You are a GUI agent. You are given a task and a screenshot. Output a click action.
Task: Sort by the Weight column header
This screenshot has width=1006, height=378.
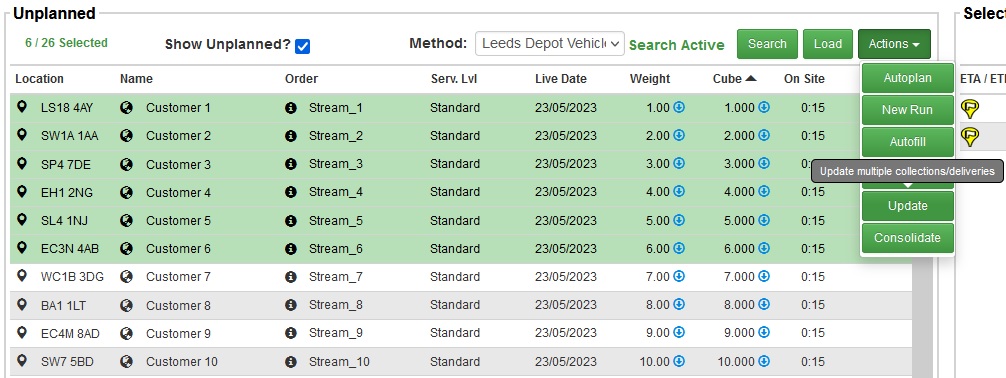pos(650,79)
